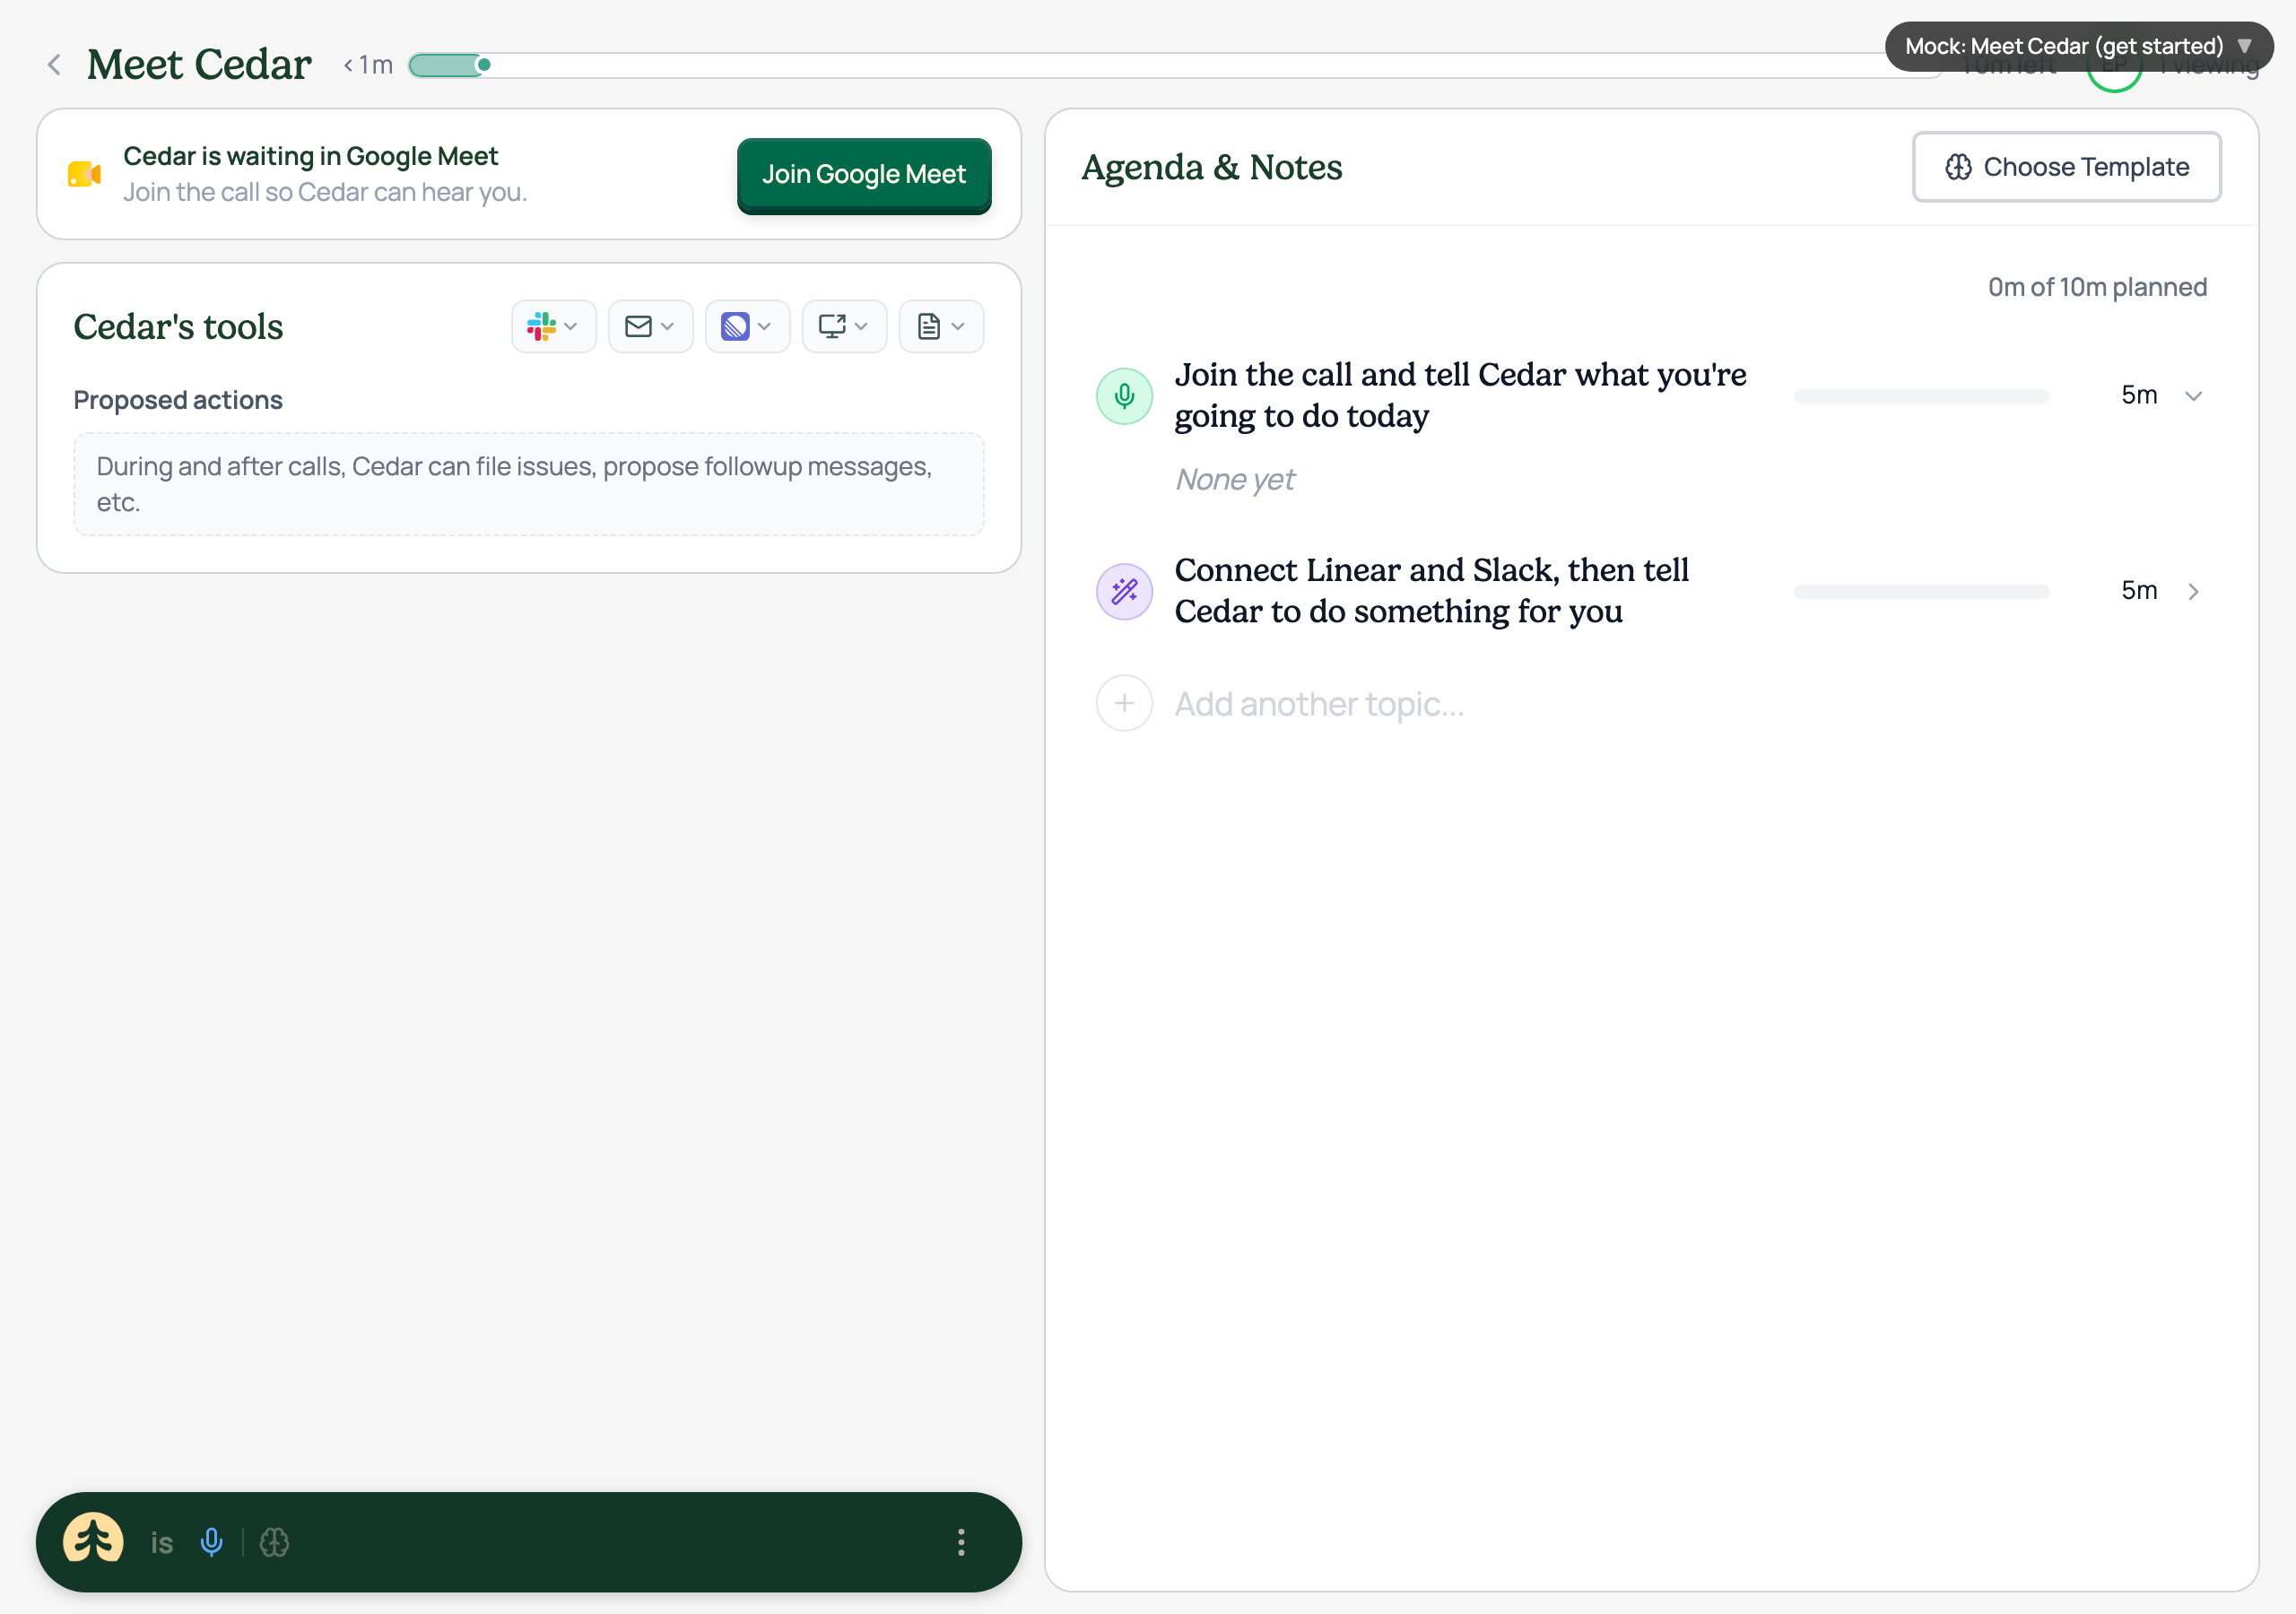Screen dimensions: 2296x1614
Task: Expand the 'Connect Linear and Slack' topic
Action: (2194, 591)
